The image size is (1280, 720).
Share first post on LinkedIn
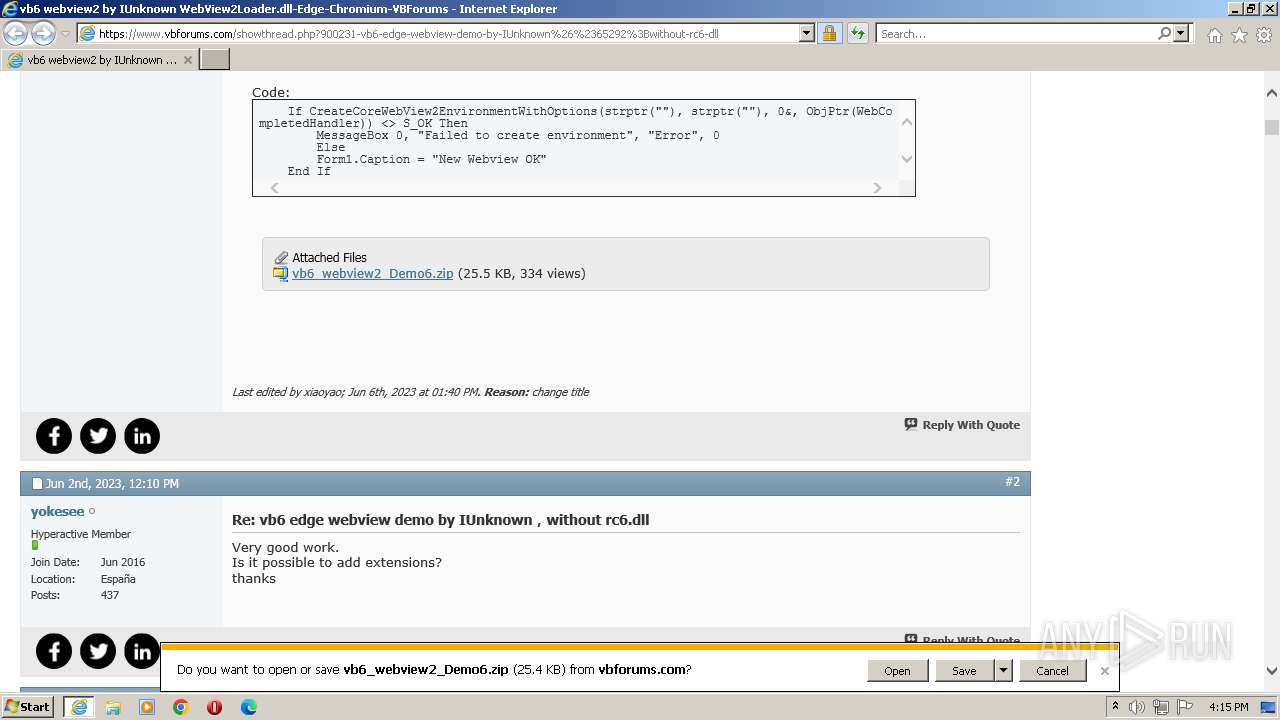(142, 436)
